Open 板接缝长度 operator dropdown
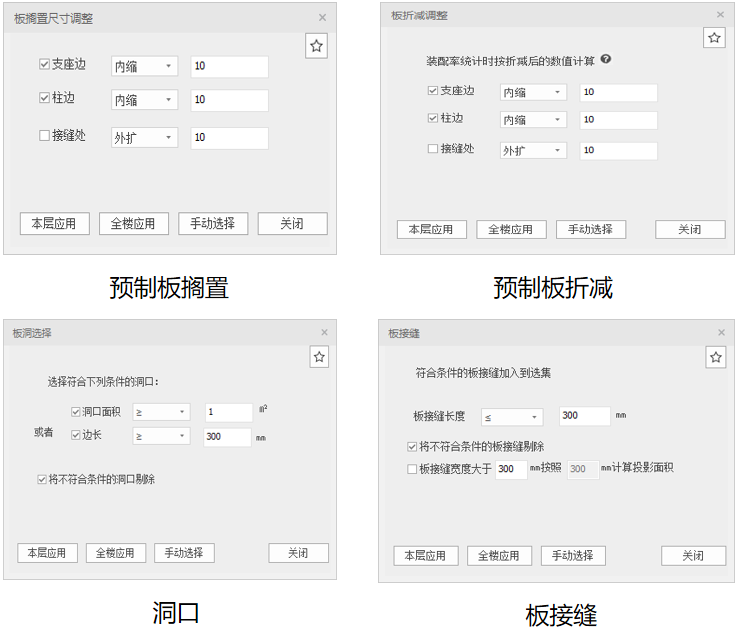This screenshot has height=638, width=737. click(x=512, y=417)
